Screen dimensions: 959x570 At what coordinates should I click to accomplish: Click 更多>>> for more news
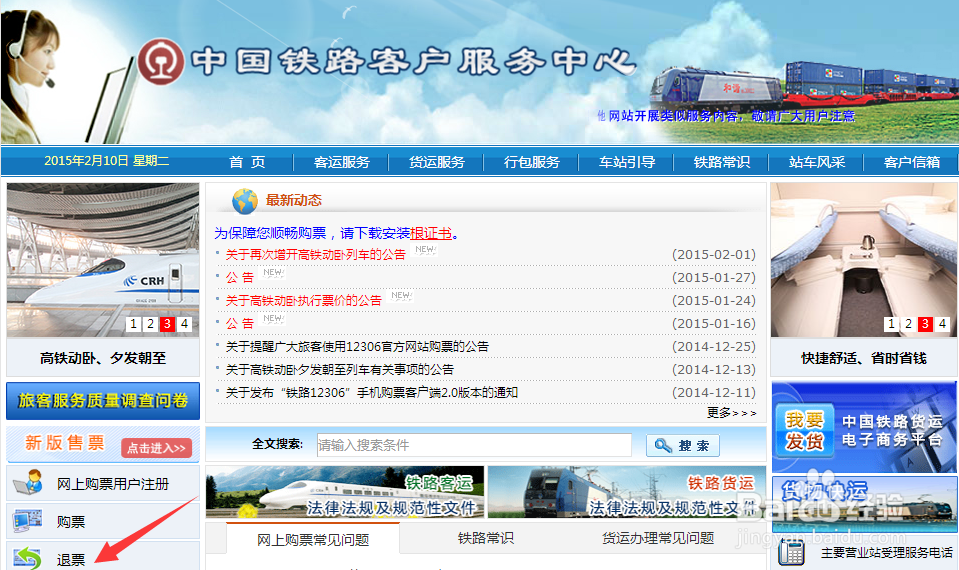point(731,413)
